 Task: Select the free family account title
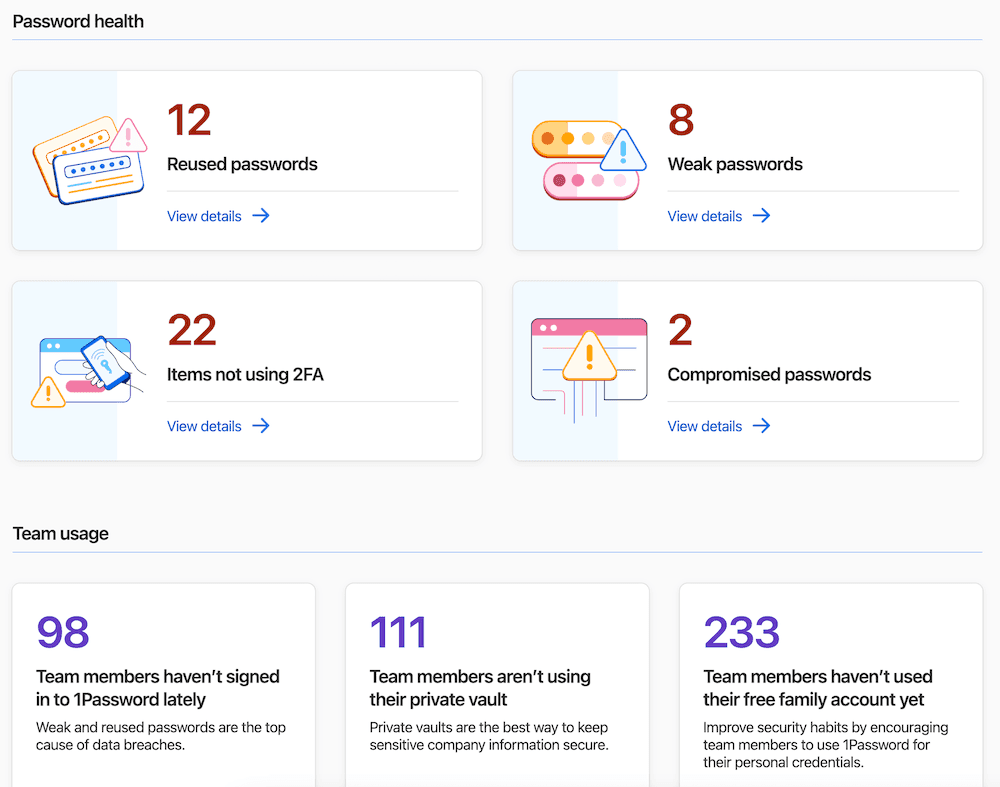tap(818, 688)
